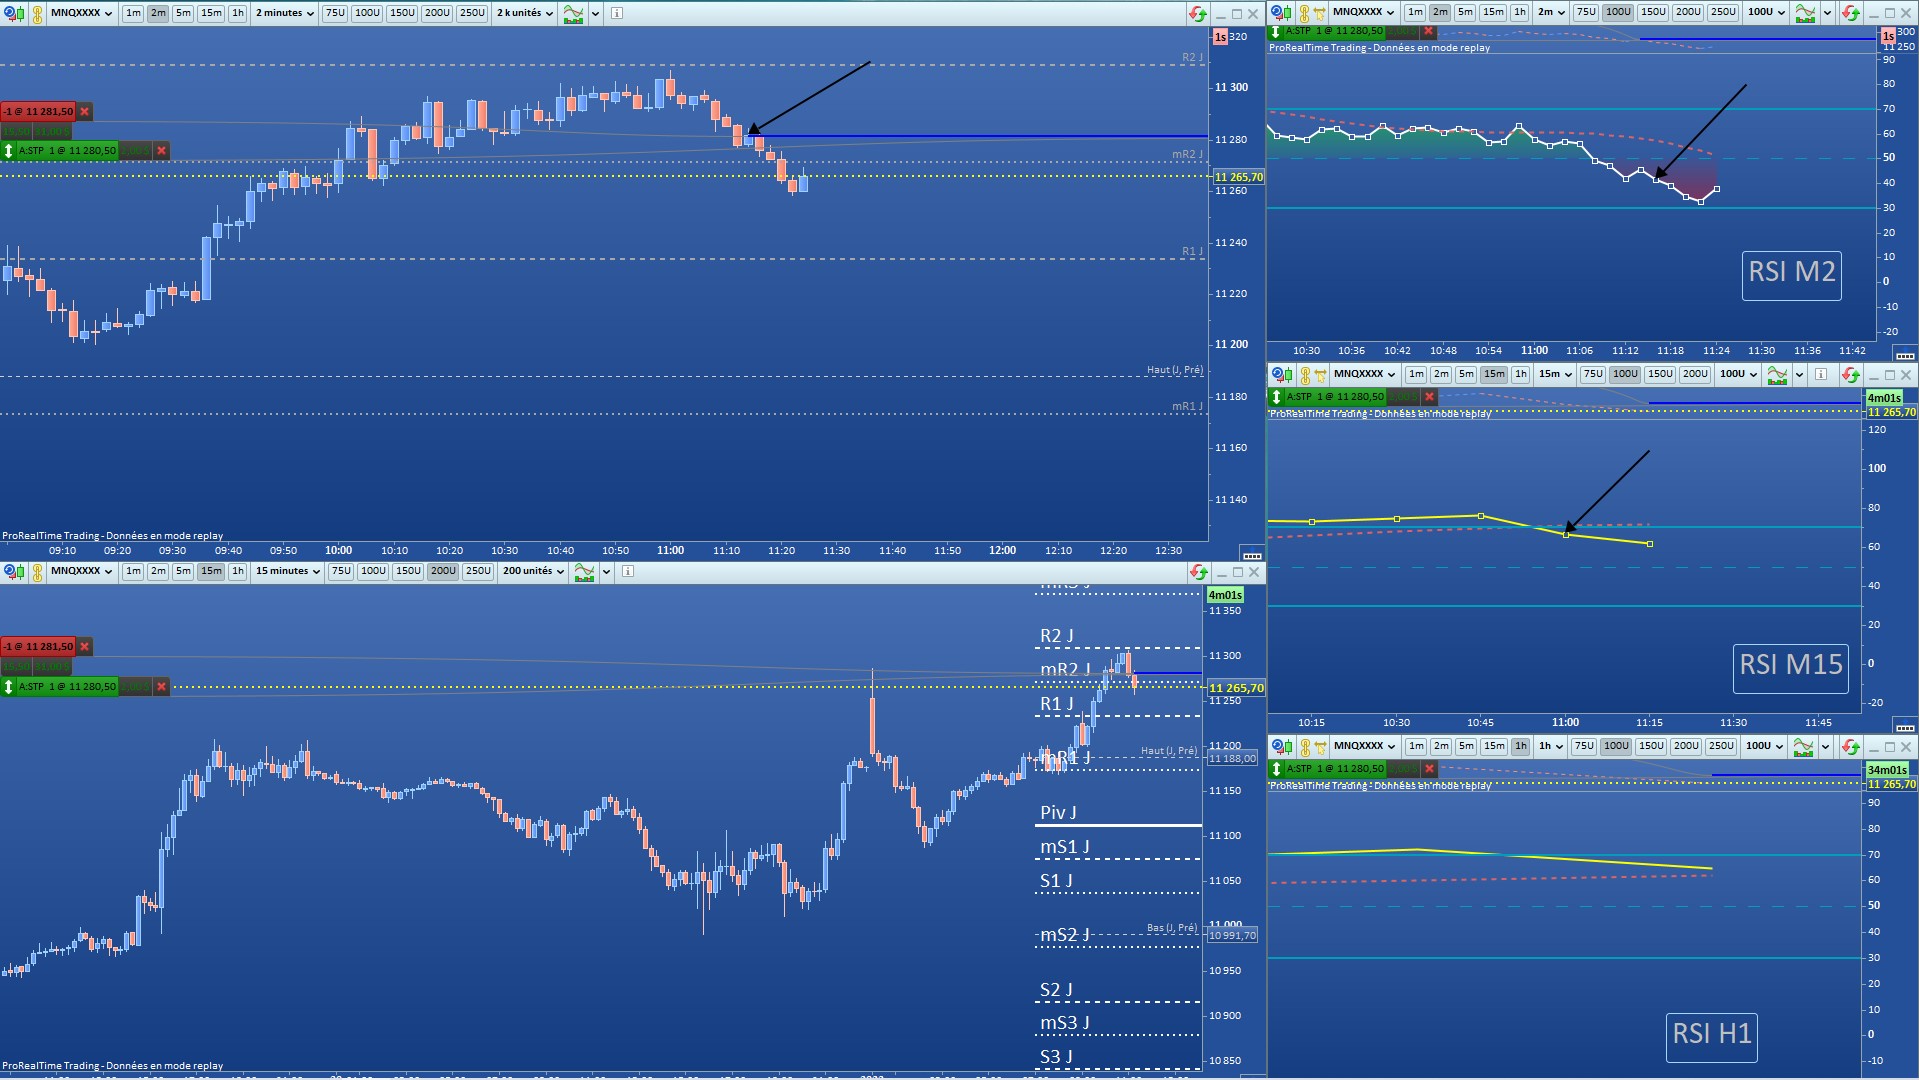Click the chain link icon in bottom-left 15-minute chart

tap(36, 571)
